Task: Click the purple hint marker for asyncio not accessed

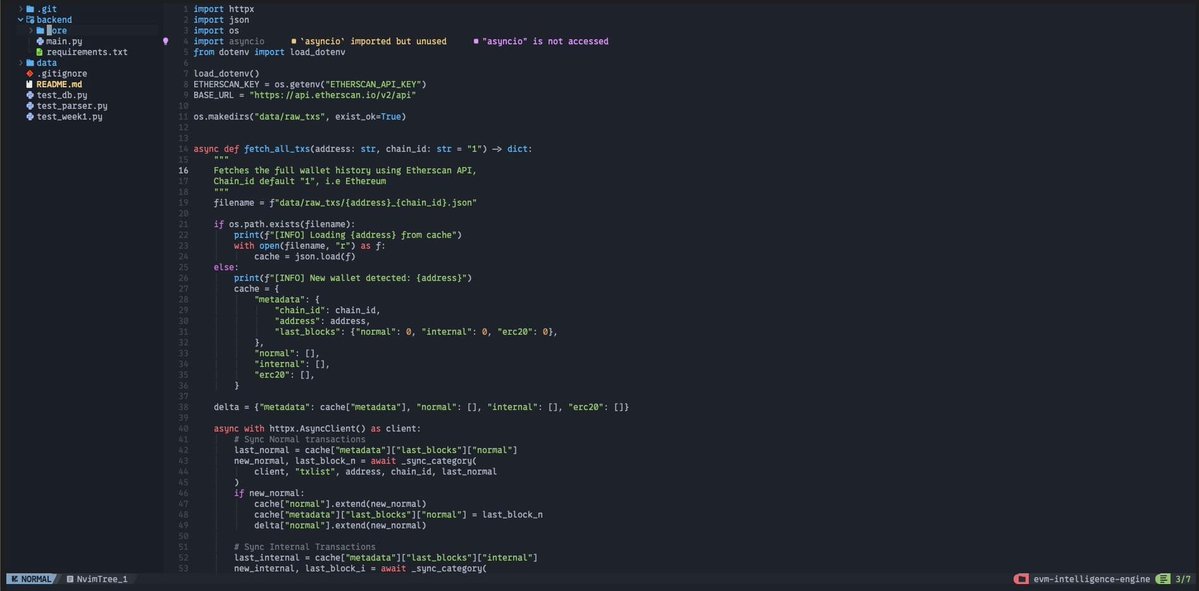Action: coord(476,41)
